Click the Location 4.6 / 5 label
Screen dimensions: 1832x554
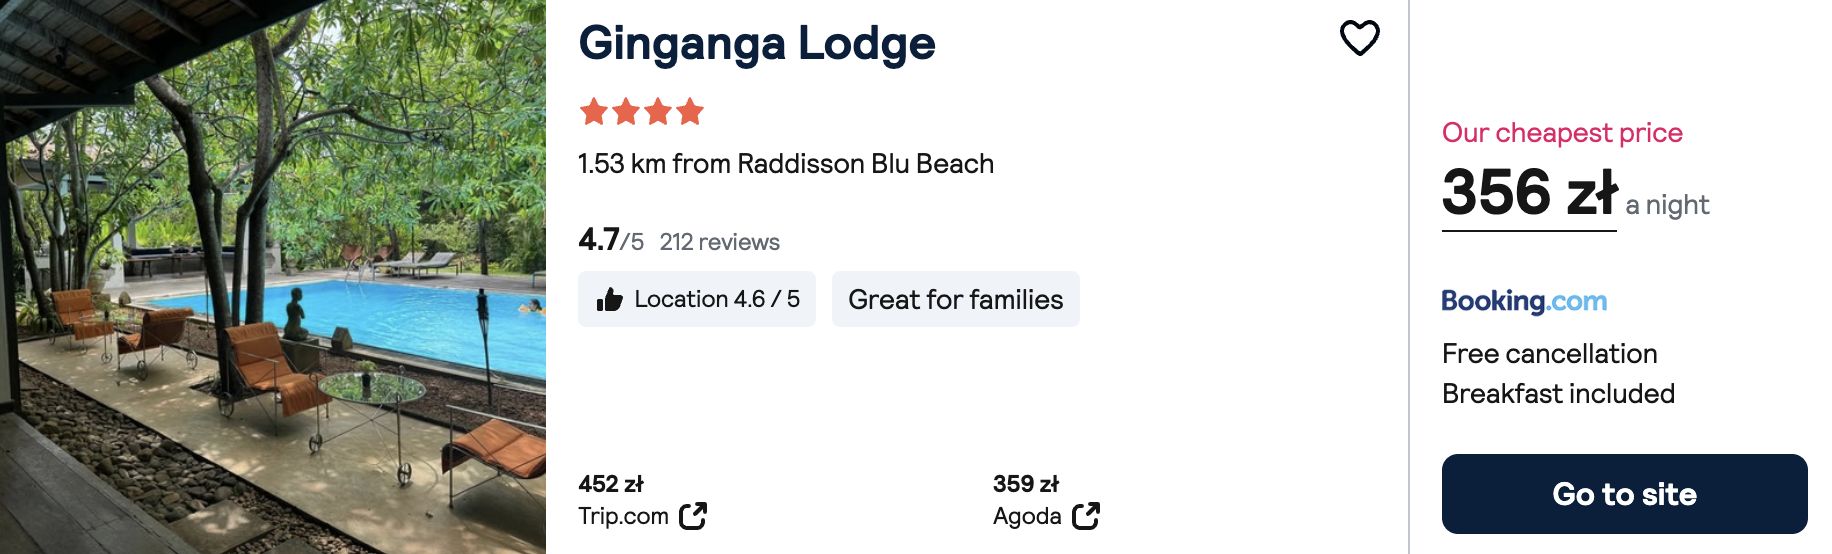[716, 299]
